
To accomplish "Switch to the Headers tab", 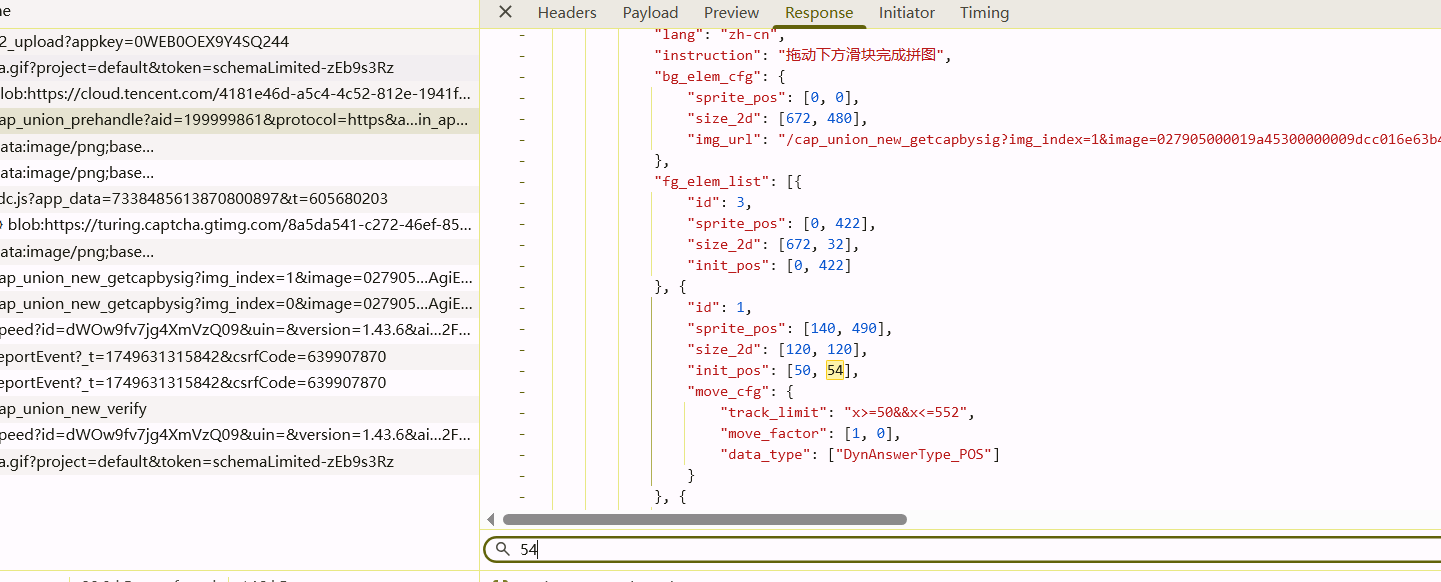I will [x=567, y=13].
